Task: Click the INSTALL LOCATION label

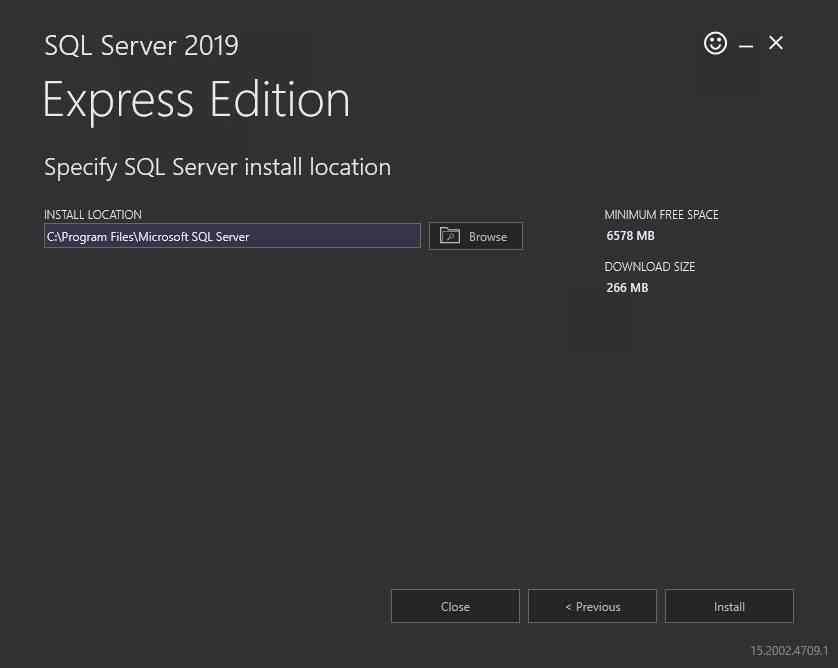Action: pyautogui.click(x=92, y=214)
